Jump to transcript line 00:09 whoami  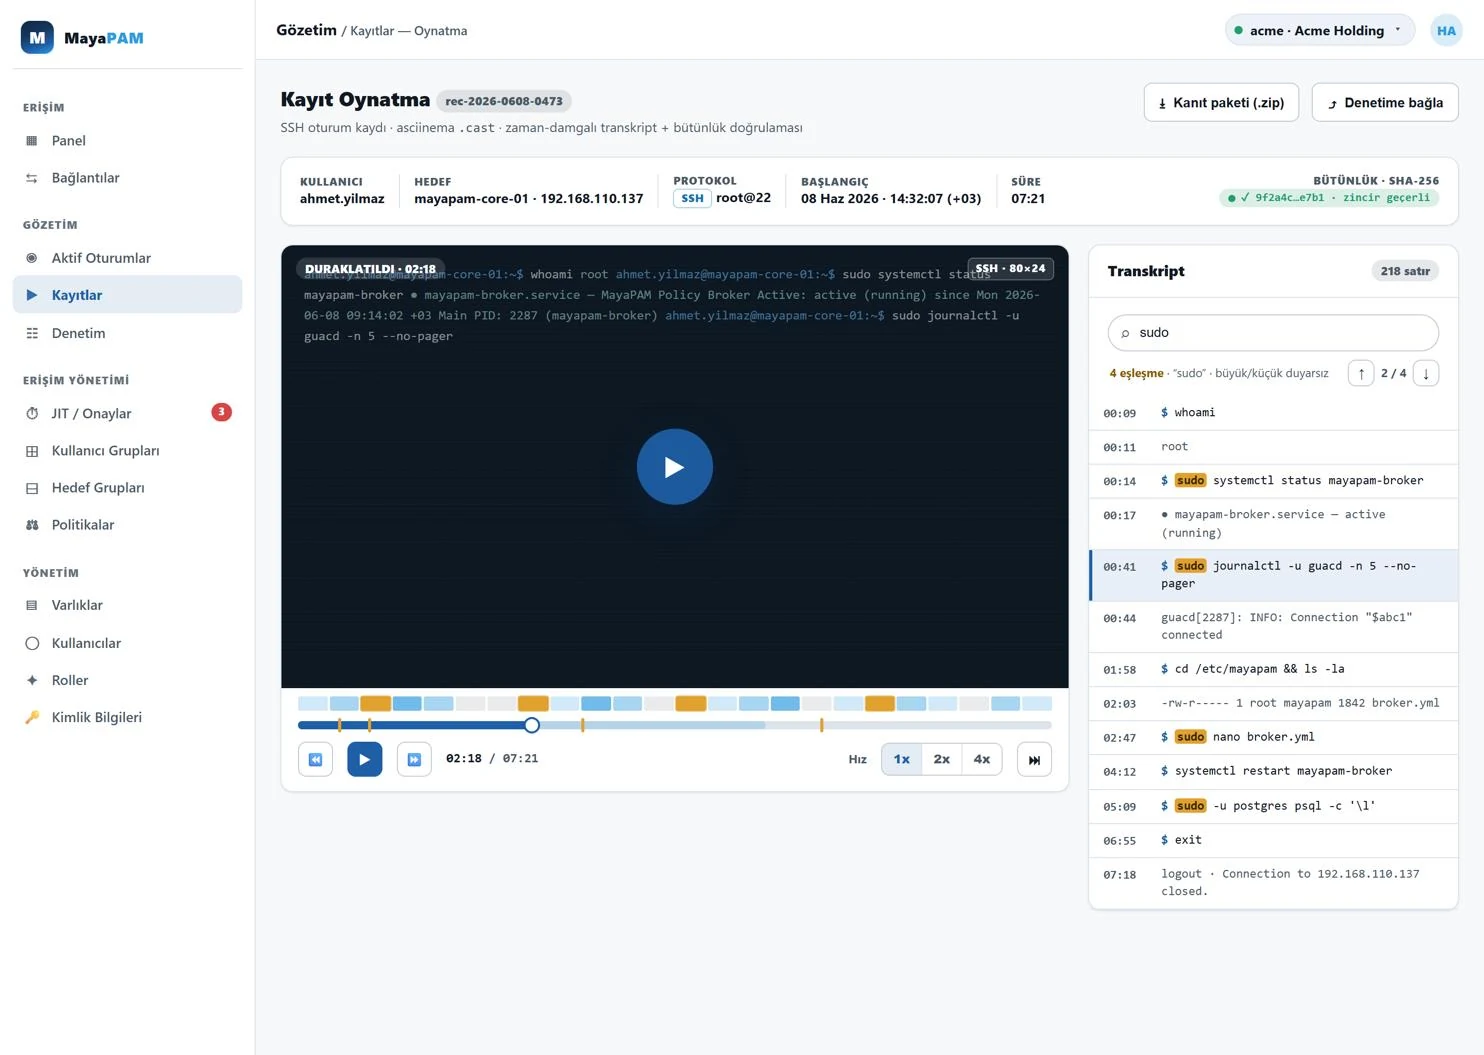coord(1273,413)
